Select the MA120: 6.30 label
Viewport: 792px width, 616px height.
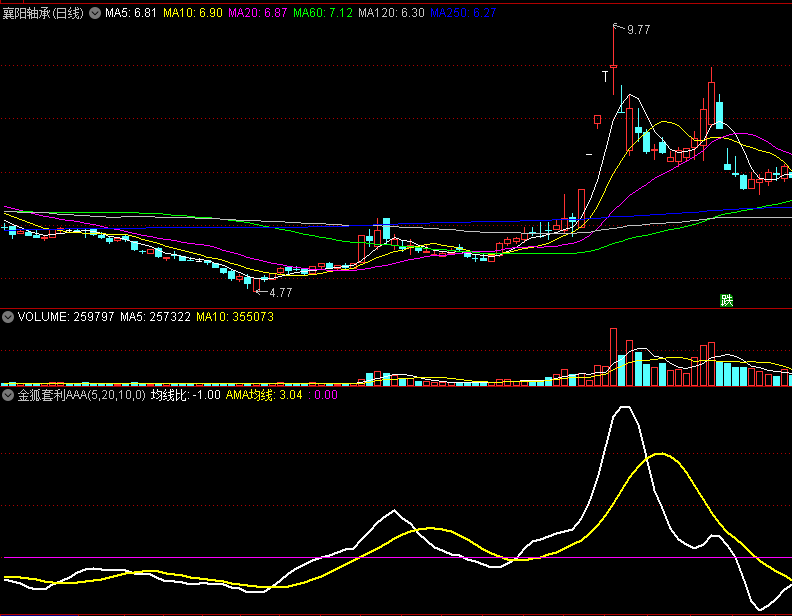click(391, 13)
